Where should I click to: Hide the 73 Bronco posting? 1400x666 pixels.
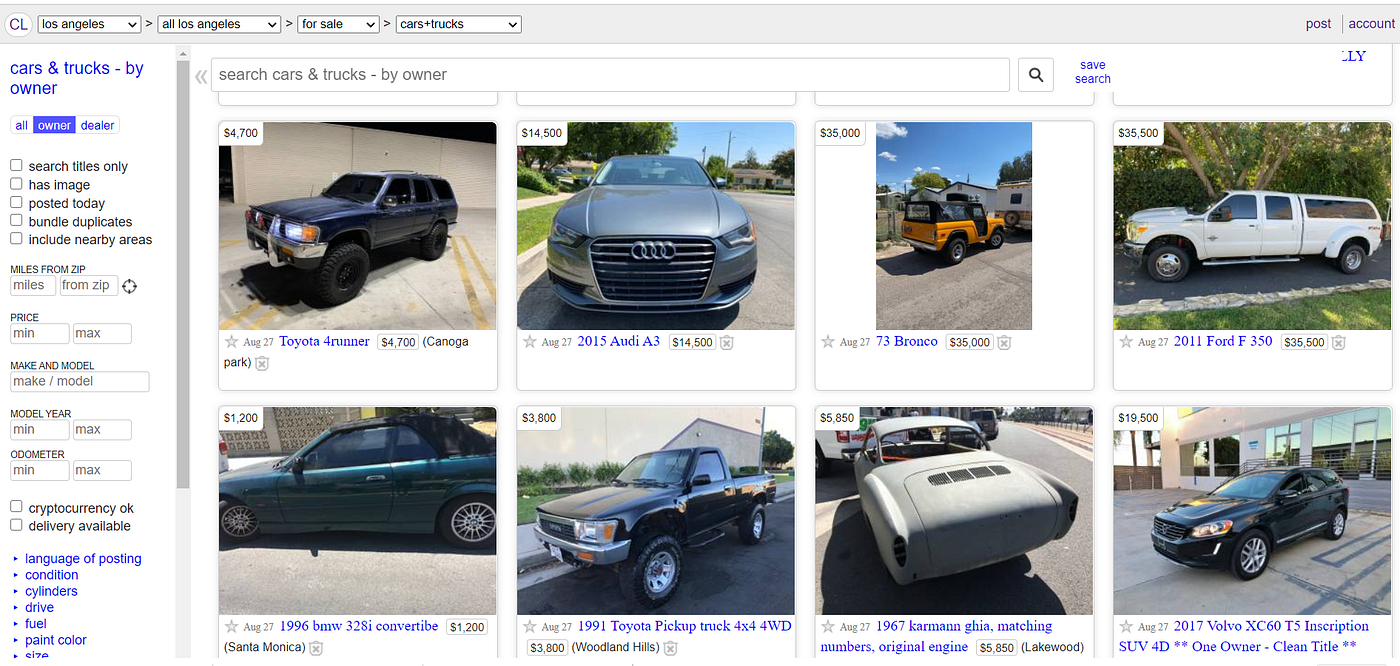[x=1004, y=343]
